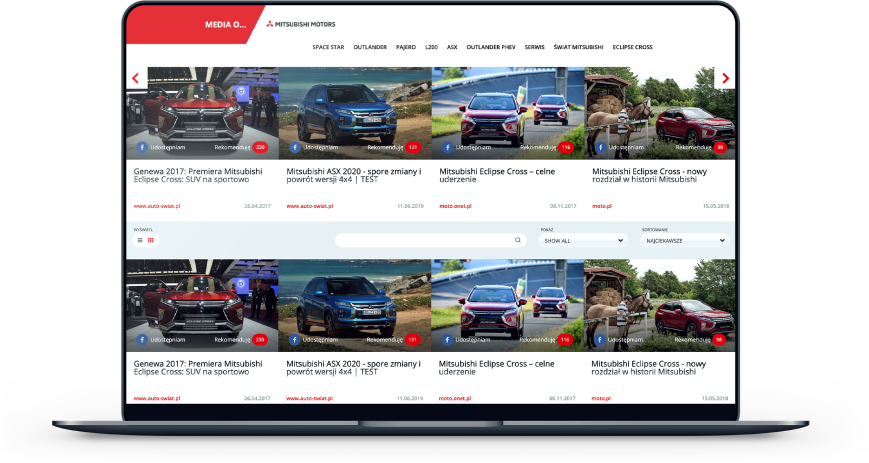Open OUTLANDER in navigation menu

(x=370, y=47)
